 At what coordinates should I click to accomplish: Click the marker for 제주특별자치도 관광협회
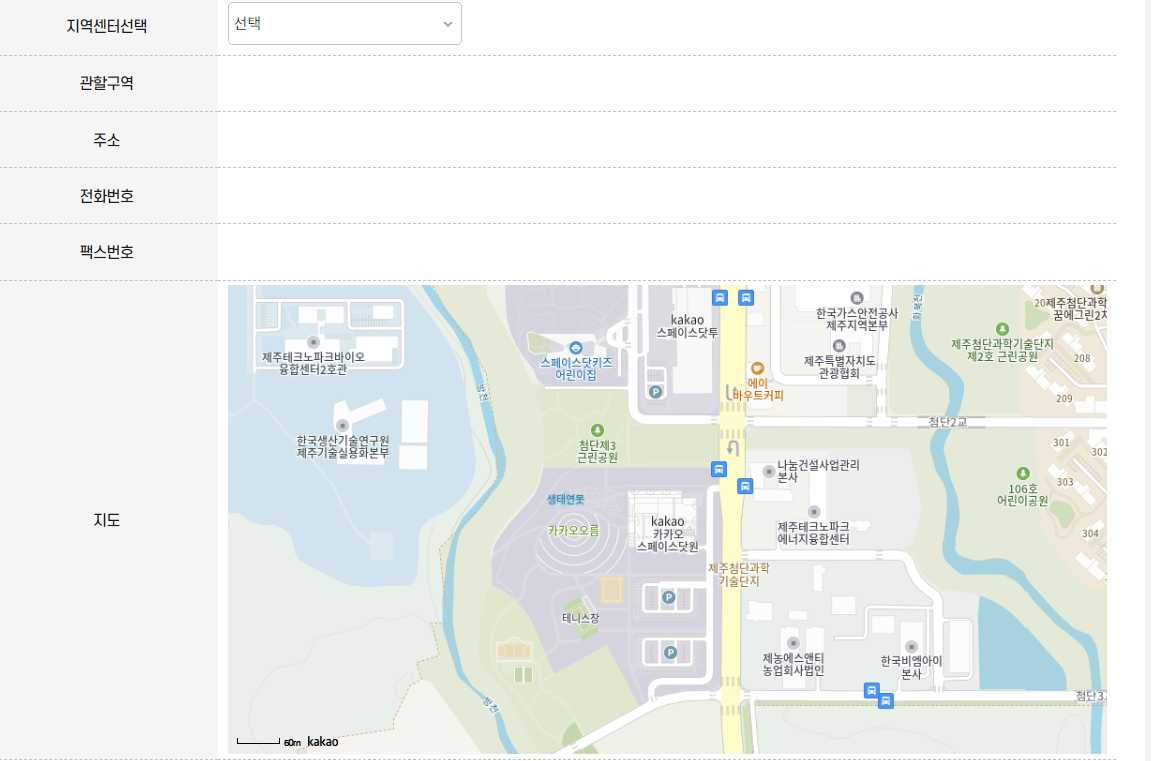(837, 345)
